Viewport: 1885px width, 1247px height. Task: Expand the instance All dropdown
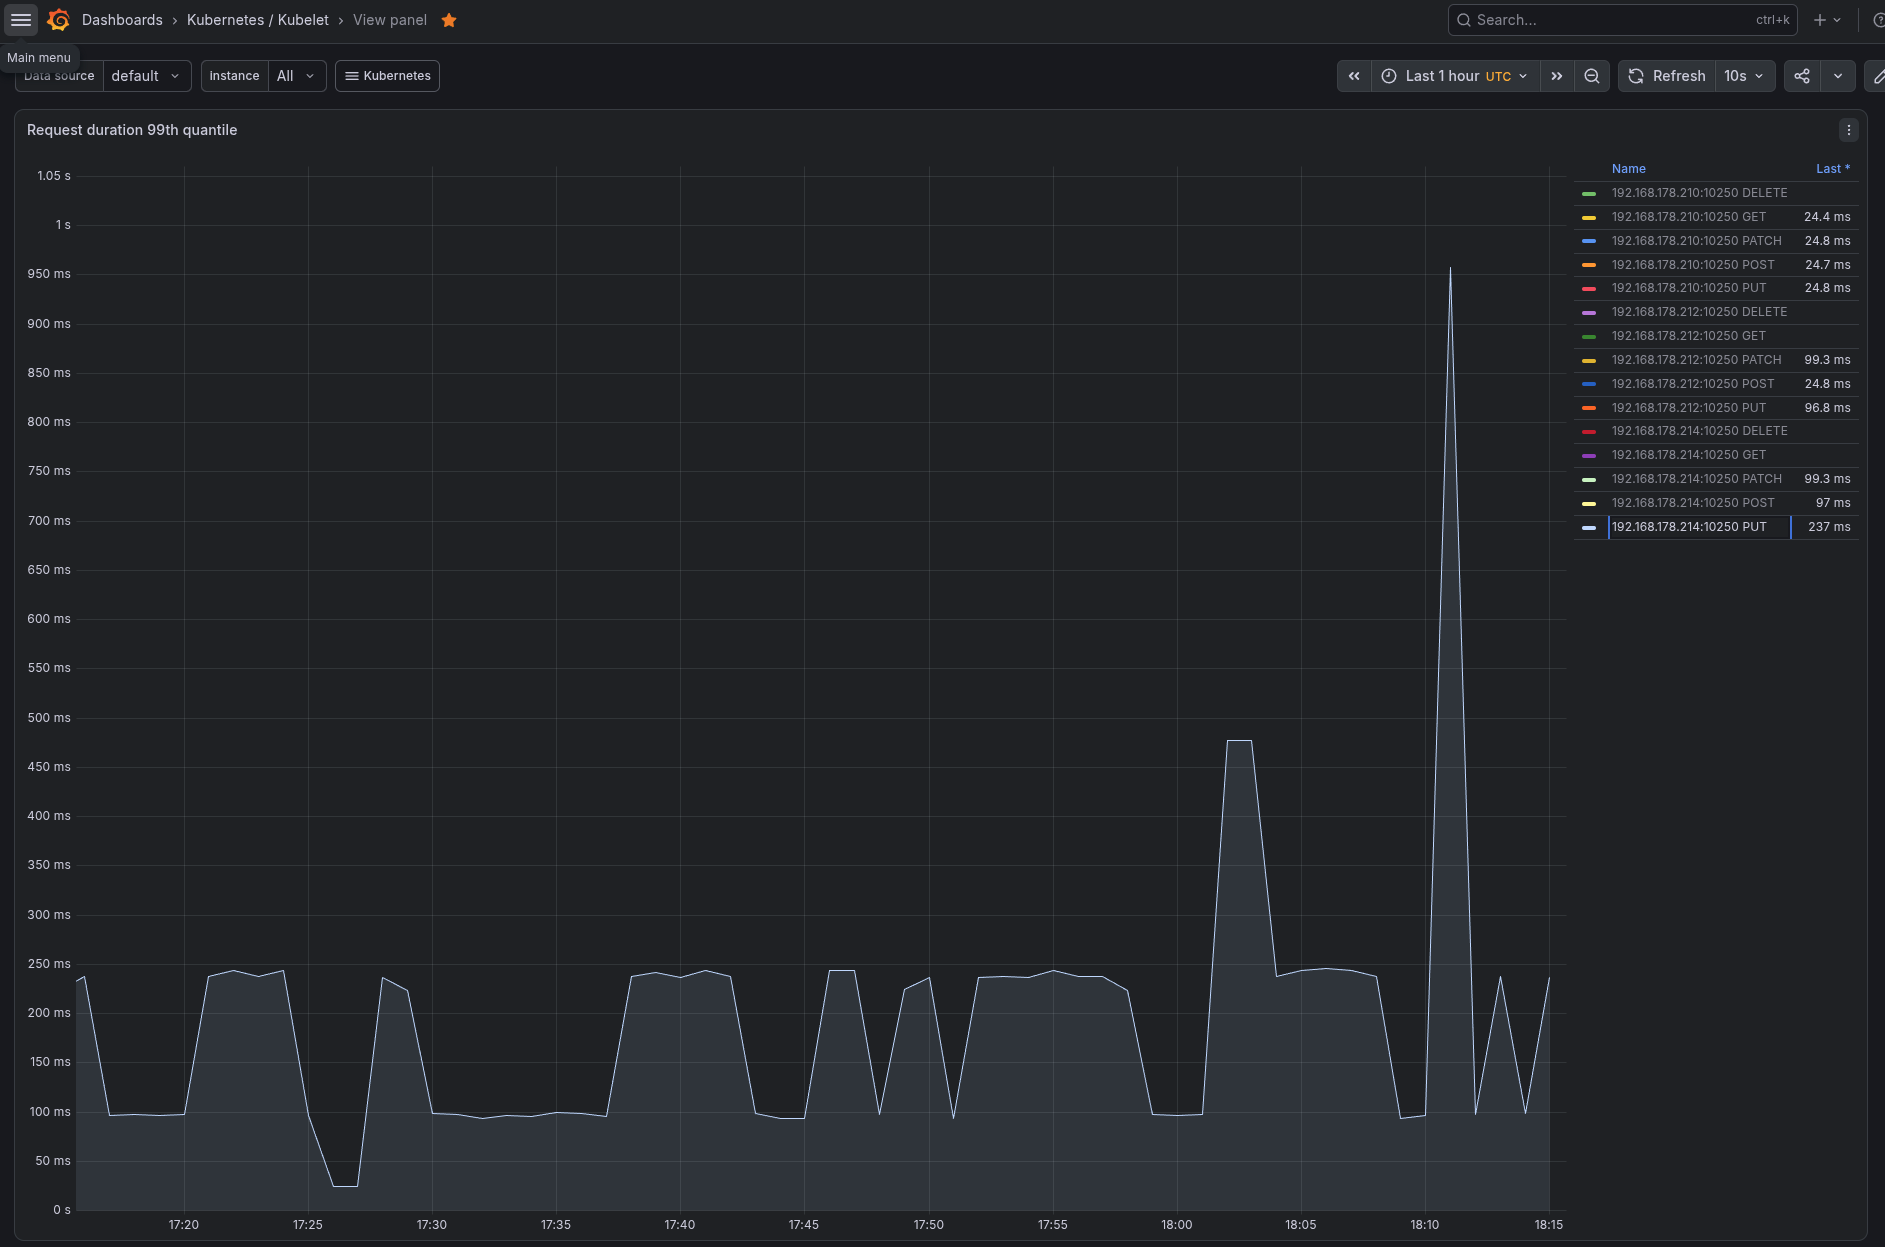(x=296, y=76)
